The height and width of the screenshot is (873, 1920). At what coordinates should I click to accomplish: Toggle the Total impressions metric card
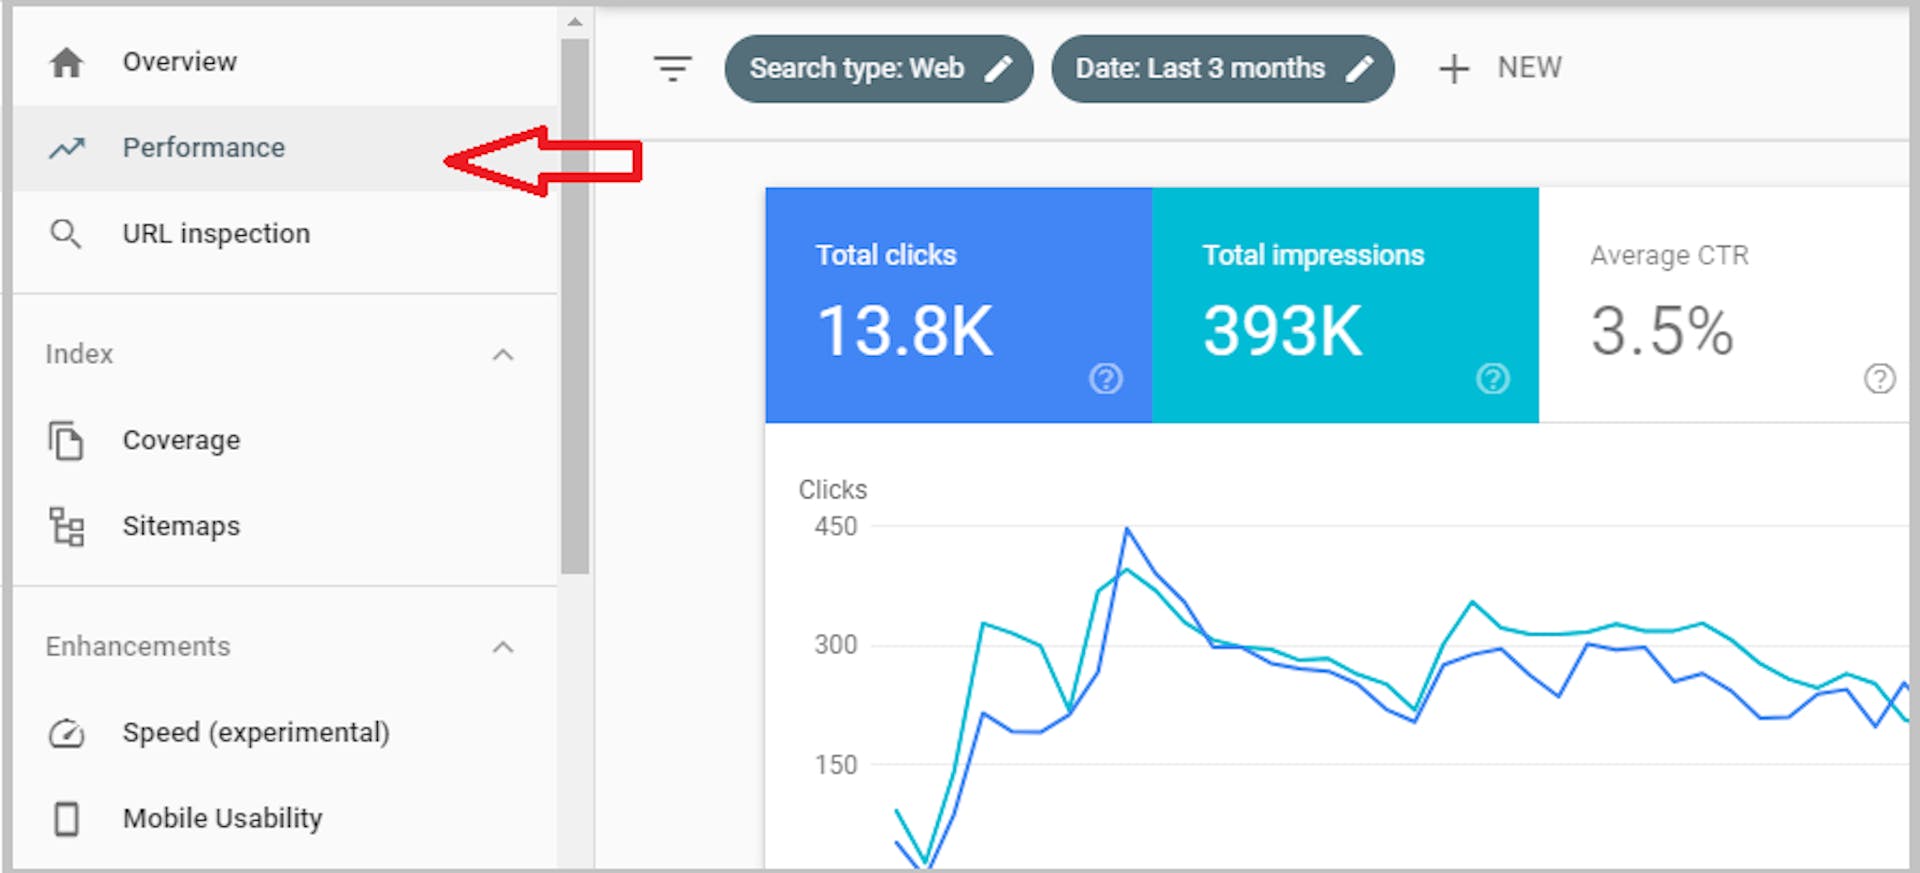pyautogui.click(x=1344, y=304)
